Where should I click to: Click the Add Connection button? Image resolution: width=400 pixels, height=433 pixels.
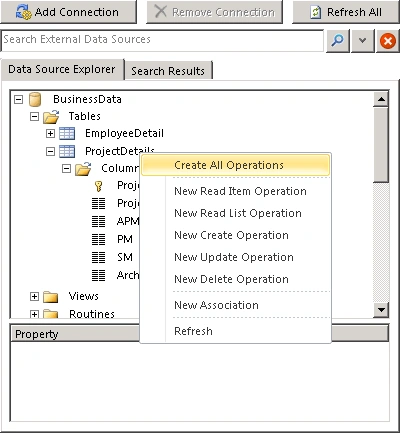(68, 12)
